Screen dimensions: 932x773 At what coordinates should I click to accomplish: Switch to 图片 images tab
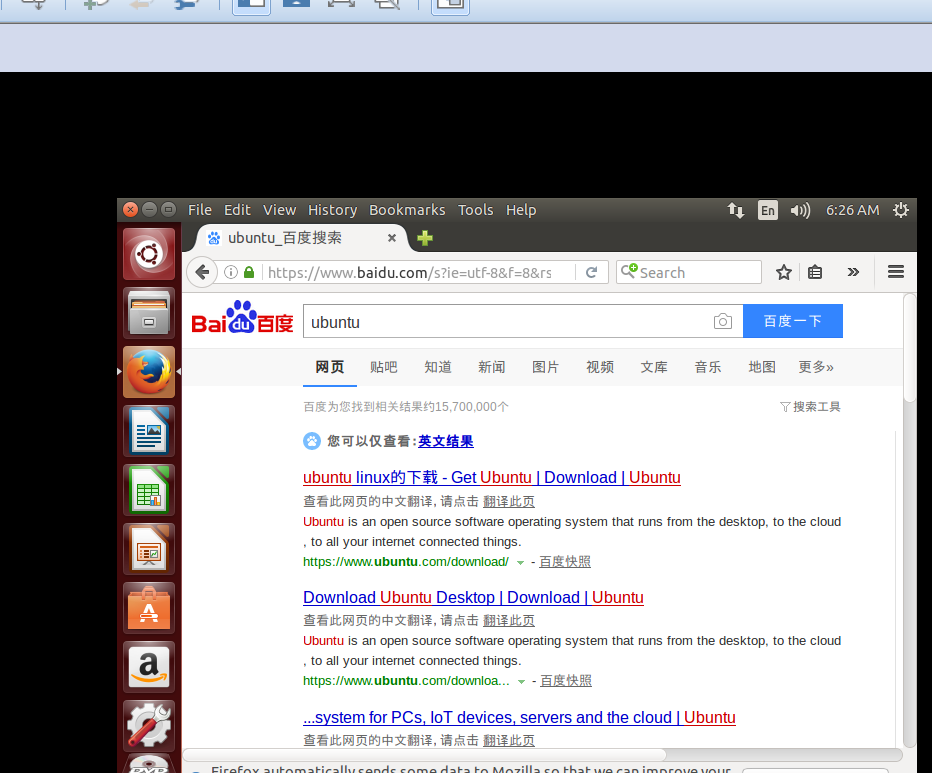coord(546,367)
